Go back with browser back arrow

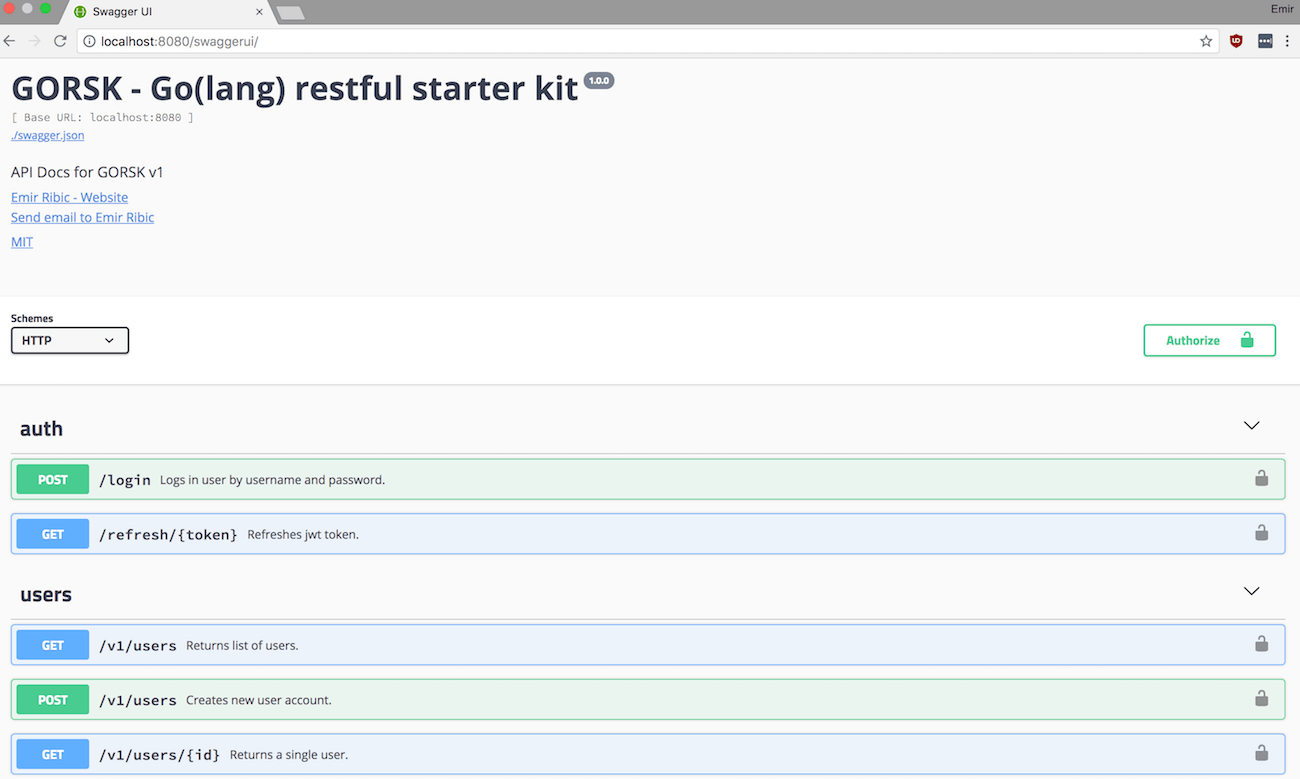point(10,41)
